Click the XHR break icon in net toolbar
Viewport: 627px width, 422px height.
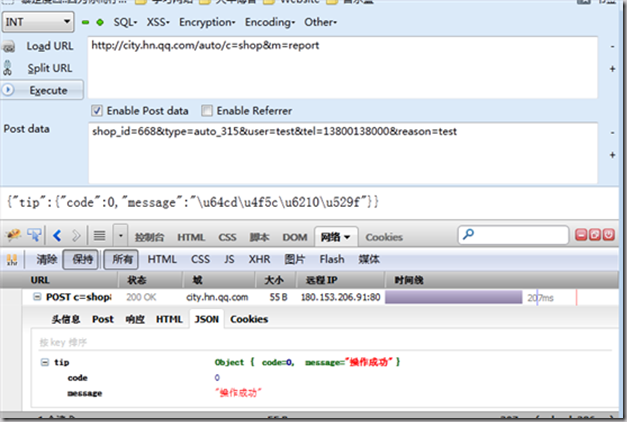[x=12, y=260]
